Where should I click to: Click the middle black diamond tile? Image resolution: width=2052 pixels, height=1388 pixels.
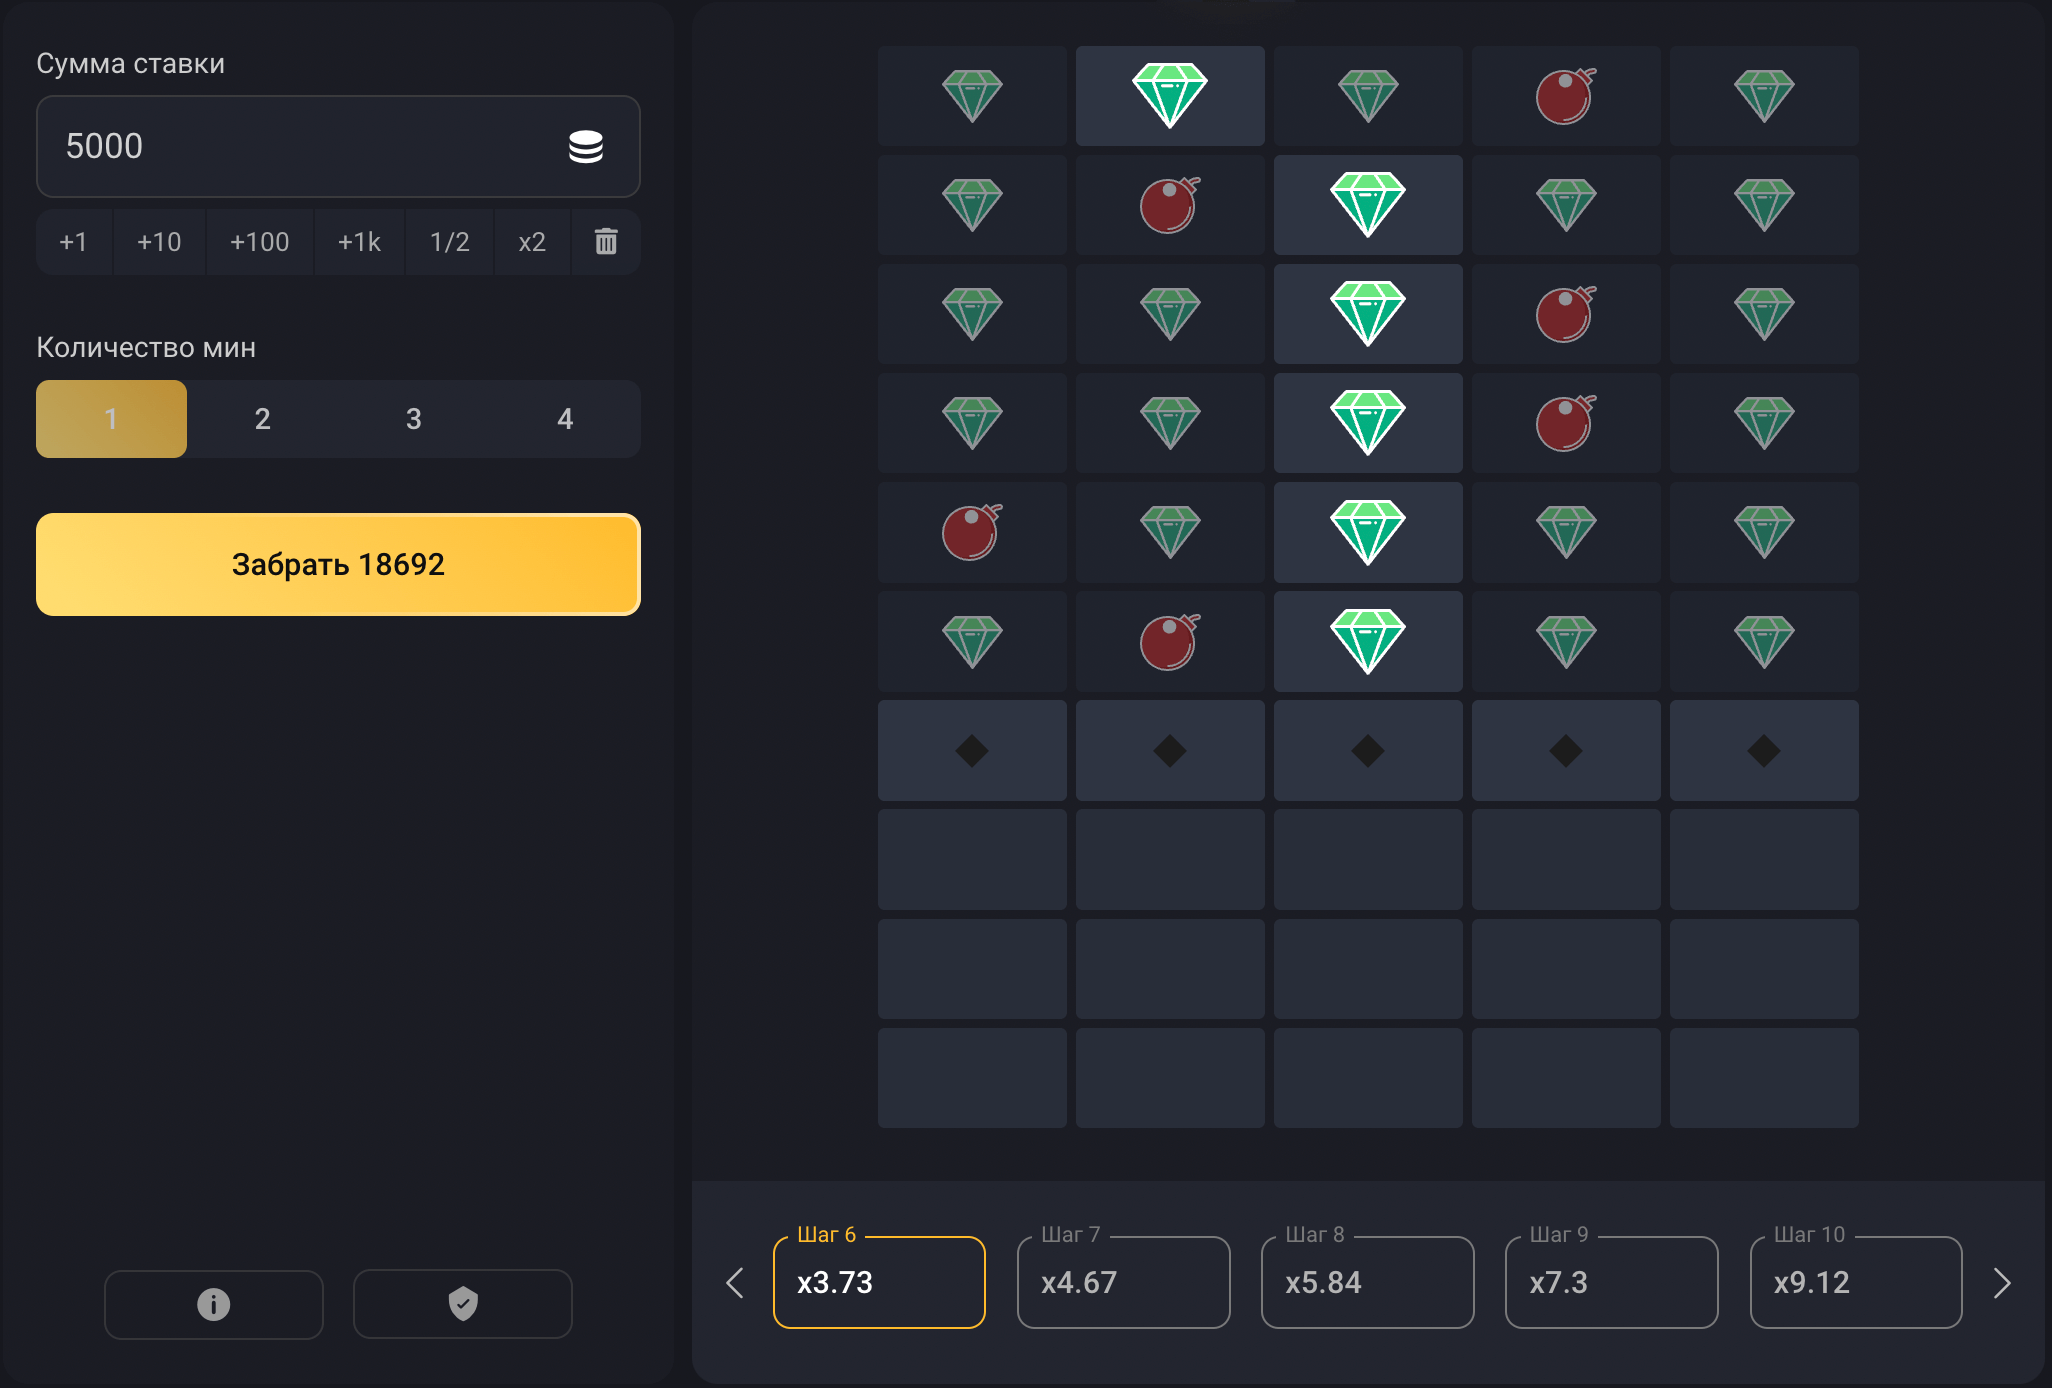(x=1367, y=750)
